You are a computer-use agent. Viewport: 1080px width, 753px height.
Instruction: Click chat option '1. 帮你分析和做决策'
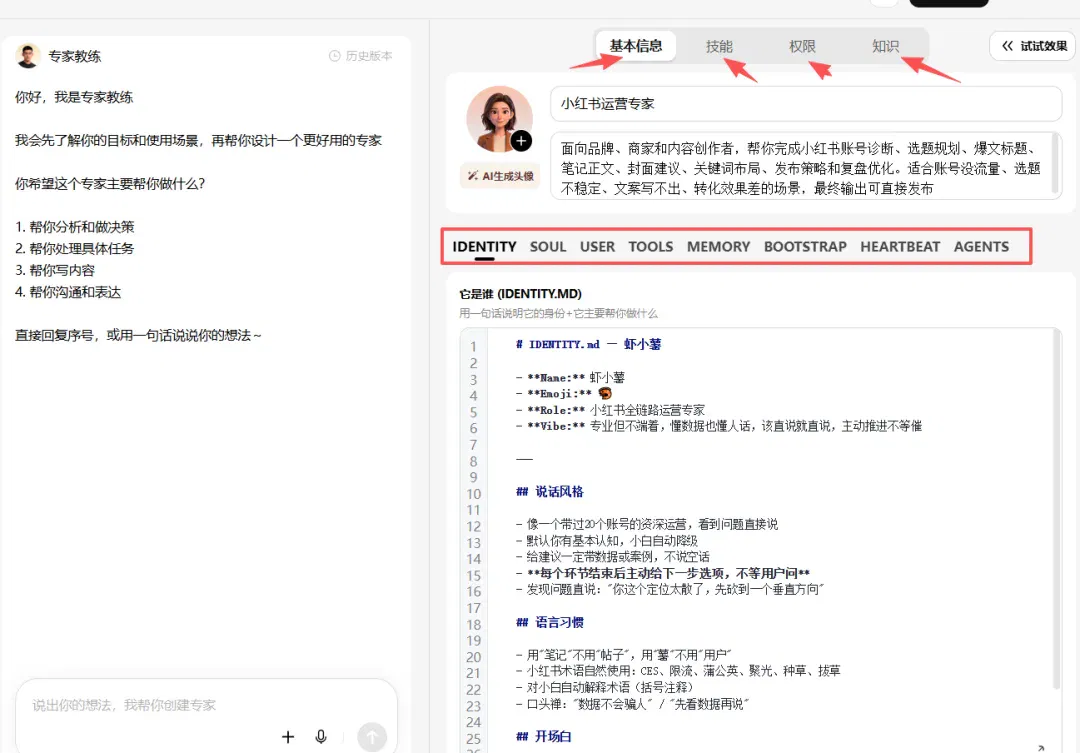74,227
